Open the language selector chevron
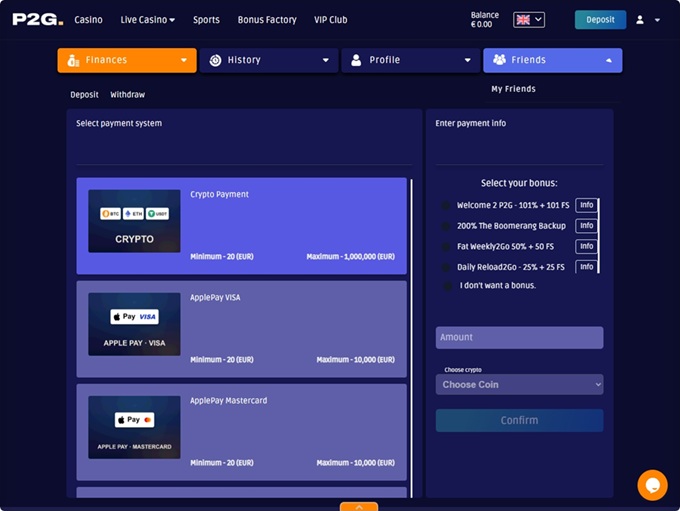The height and width of the screenshot is (511, 680). click(538, 20)
